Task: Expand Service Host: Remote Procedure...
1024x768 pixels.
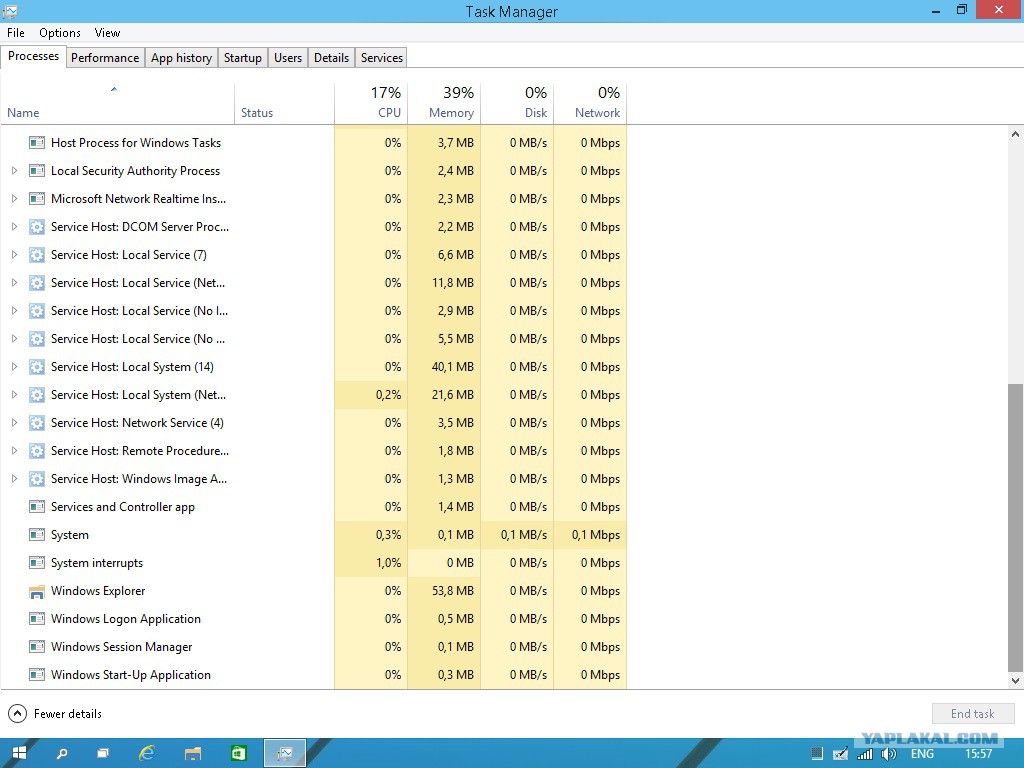Action: pyautogui.click(x=14, y=451)
